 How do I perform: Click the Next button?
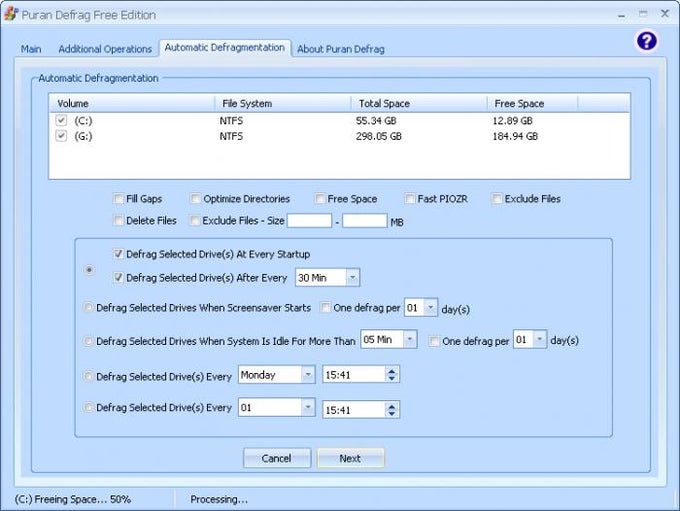pos(350,458)
